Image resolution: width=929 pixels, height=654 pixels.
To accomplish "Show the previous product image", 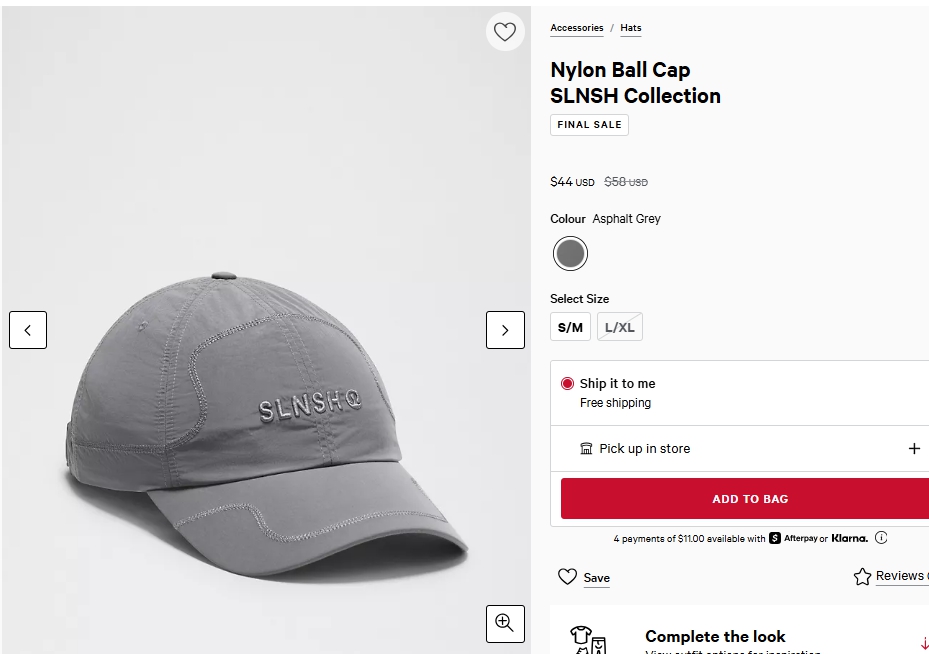I will click(28, 330).
